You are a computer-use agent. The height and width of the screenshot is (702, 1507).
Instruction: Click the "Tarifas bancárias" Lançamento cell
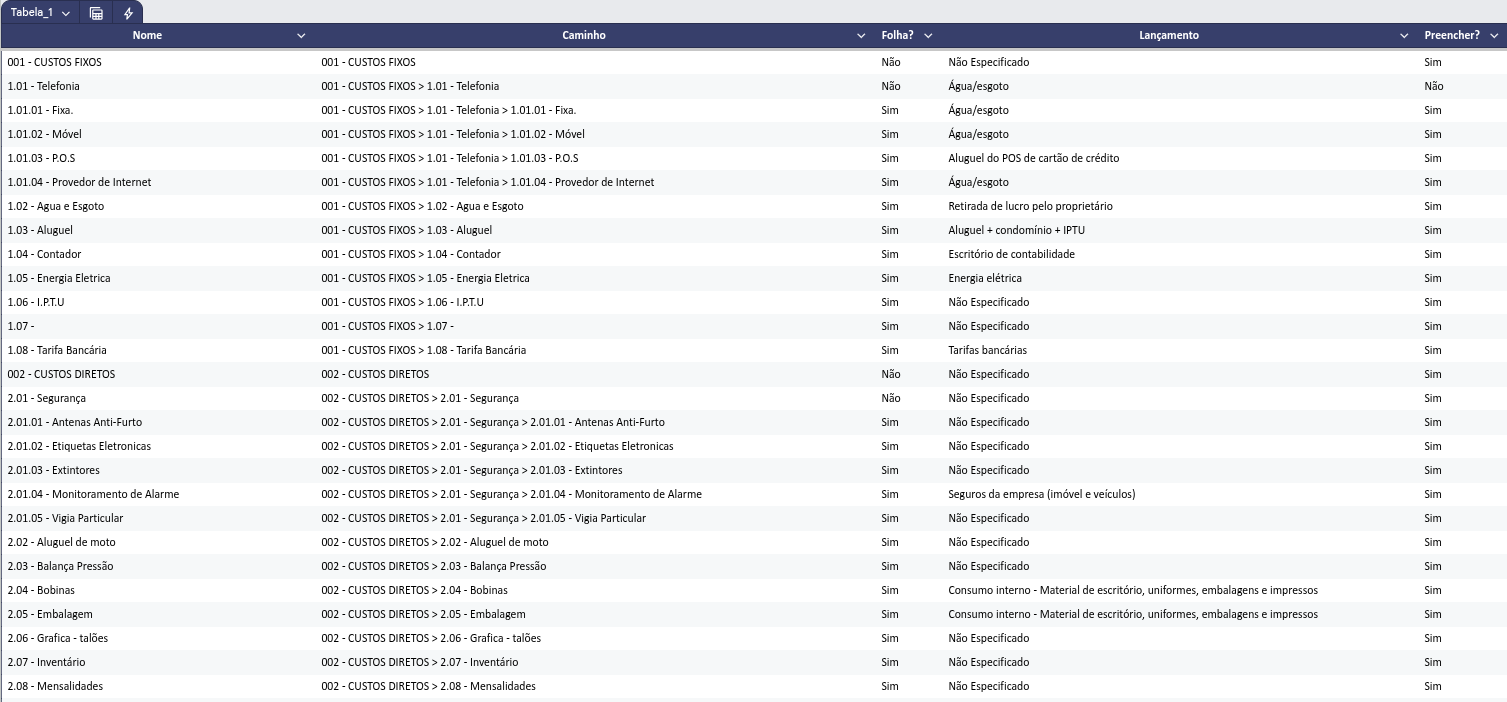pyautogui.click(x=987, y=350)
